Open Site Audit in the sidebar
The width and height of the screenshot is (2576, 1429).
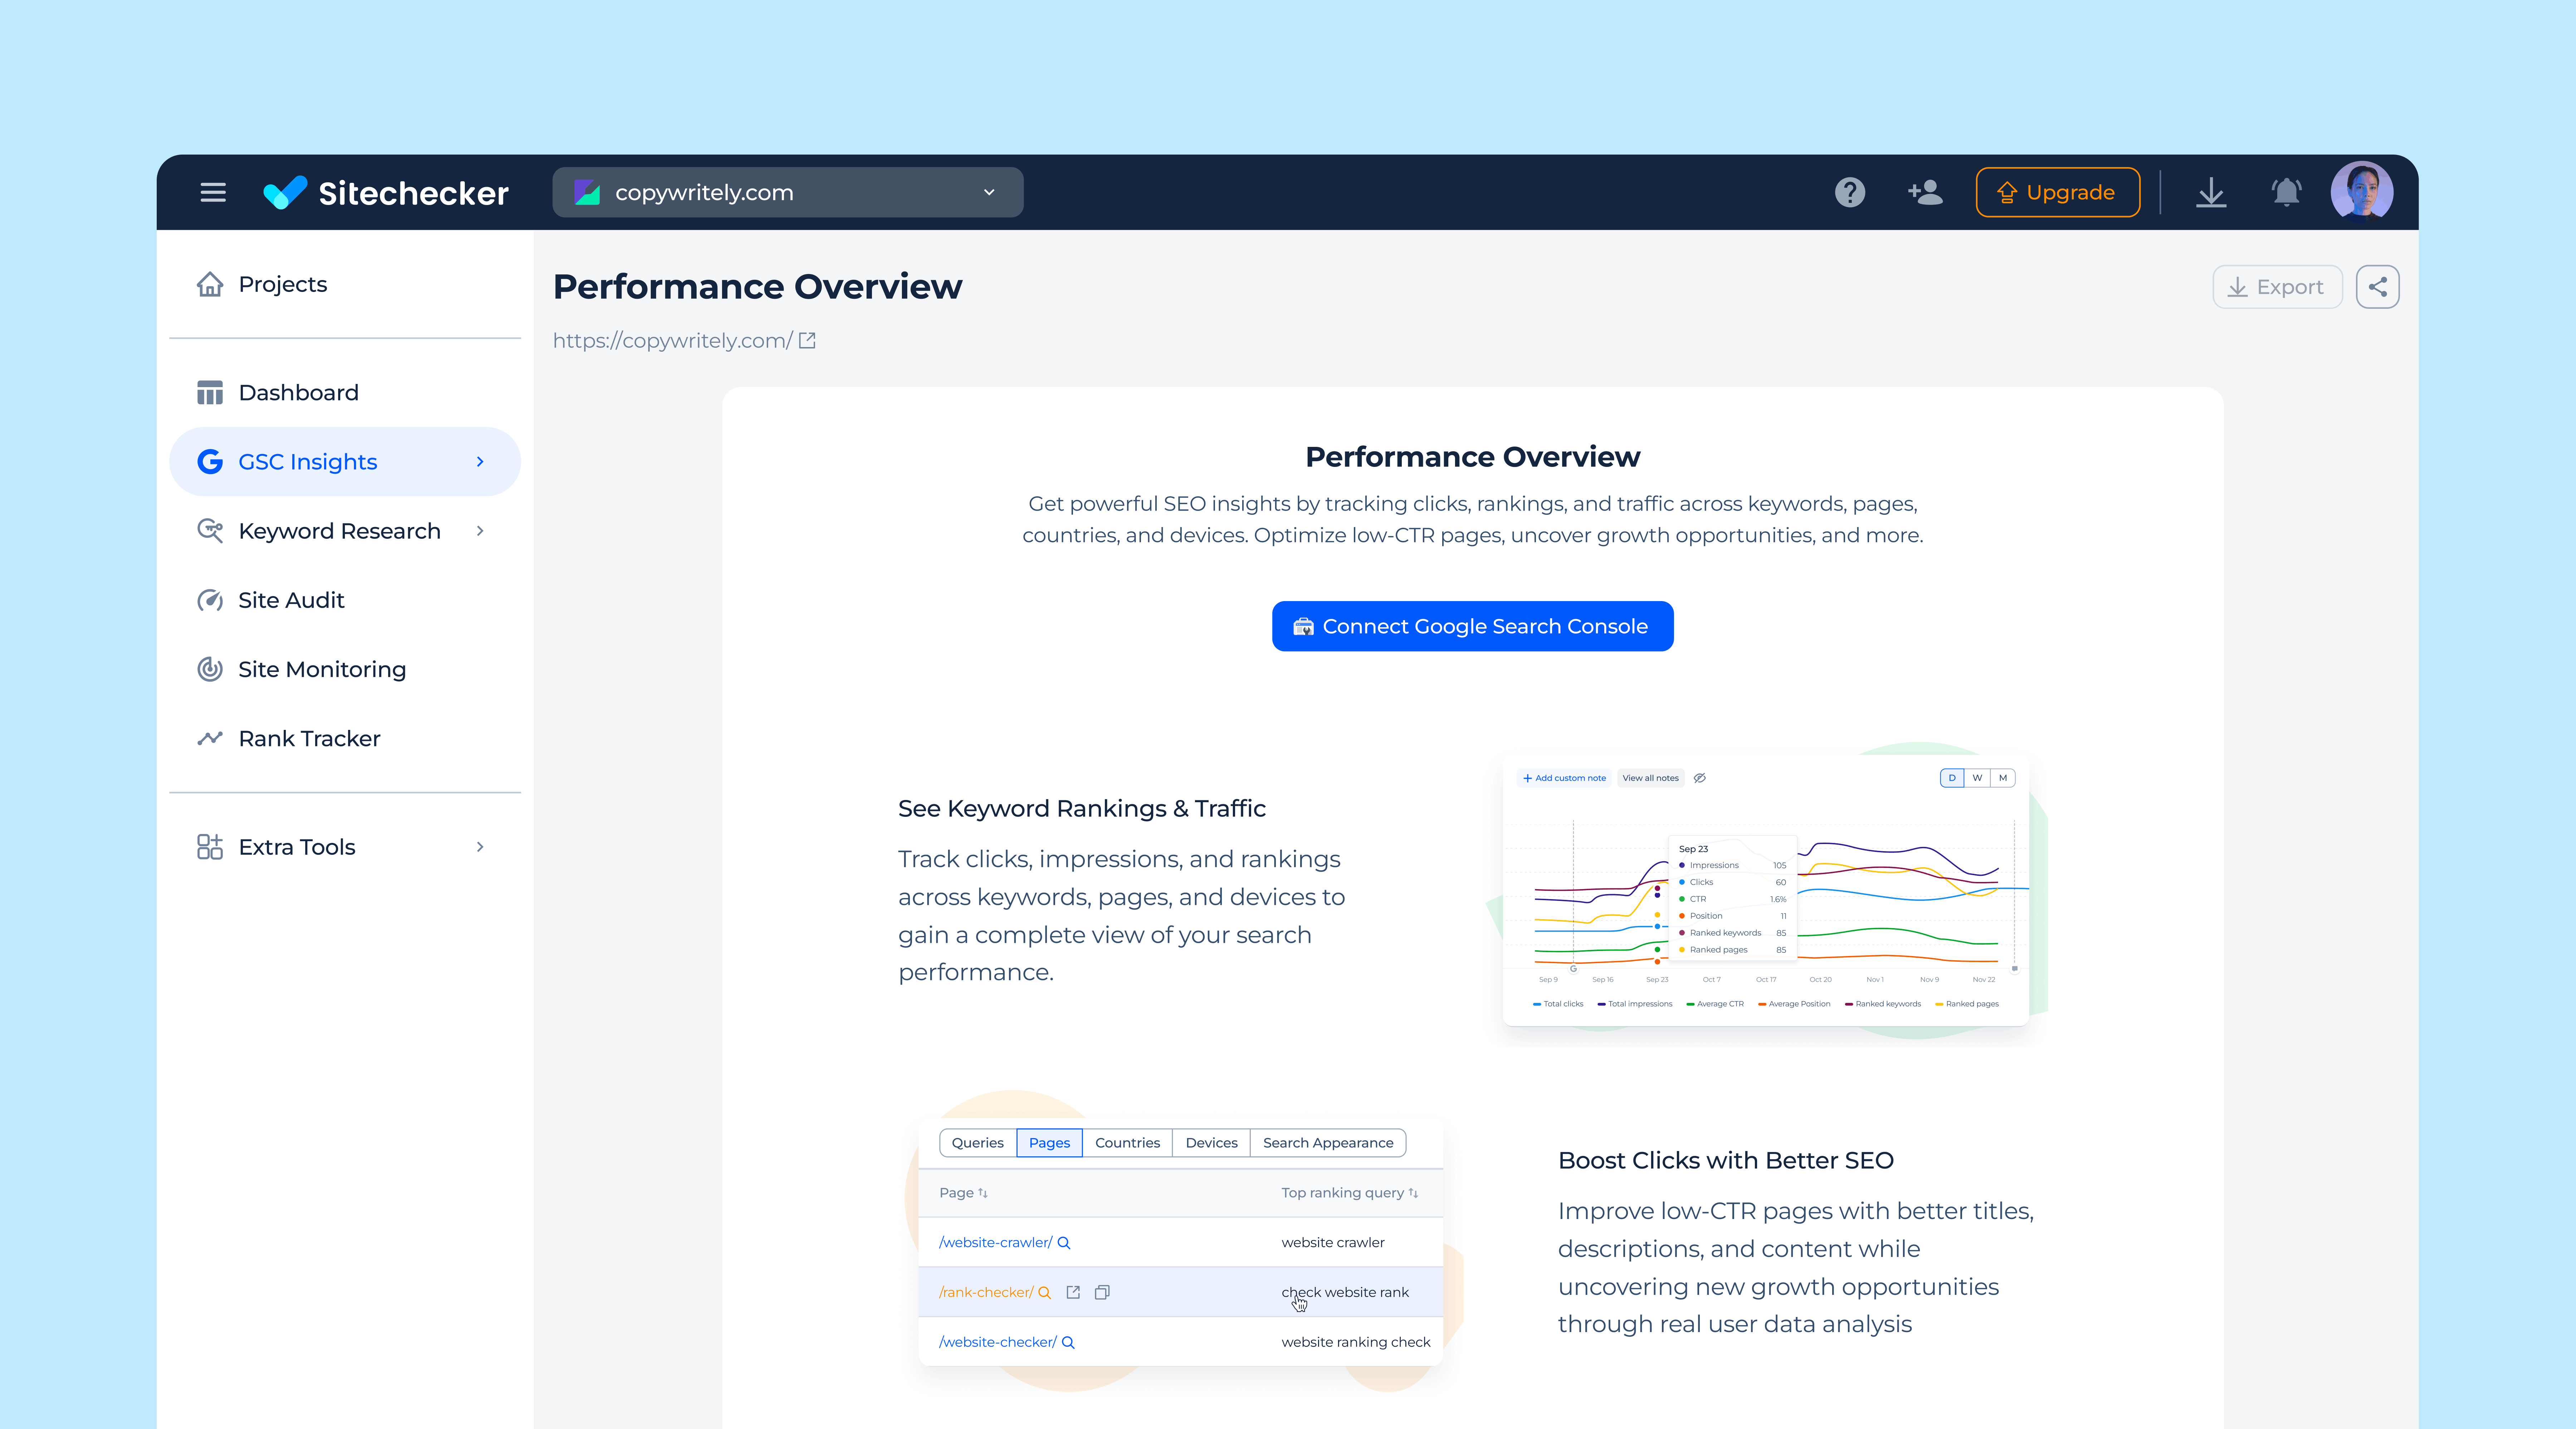pyautogui.click(x=291, y=600)
